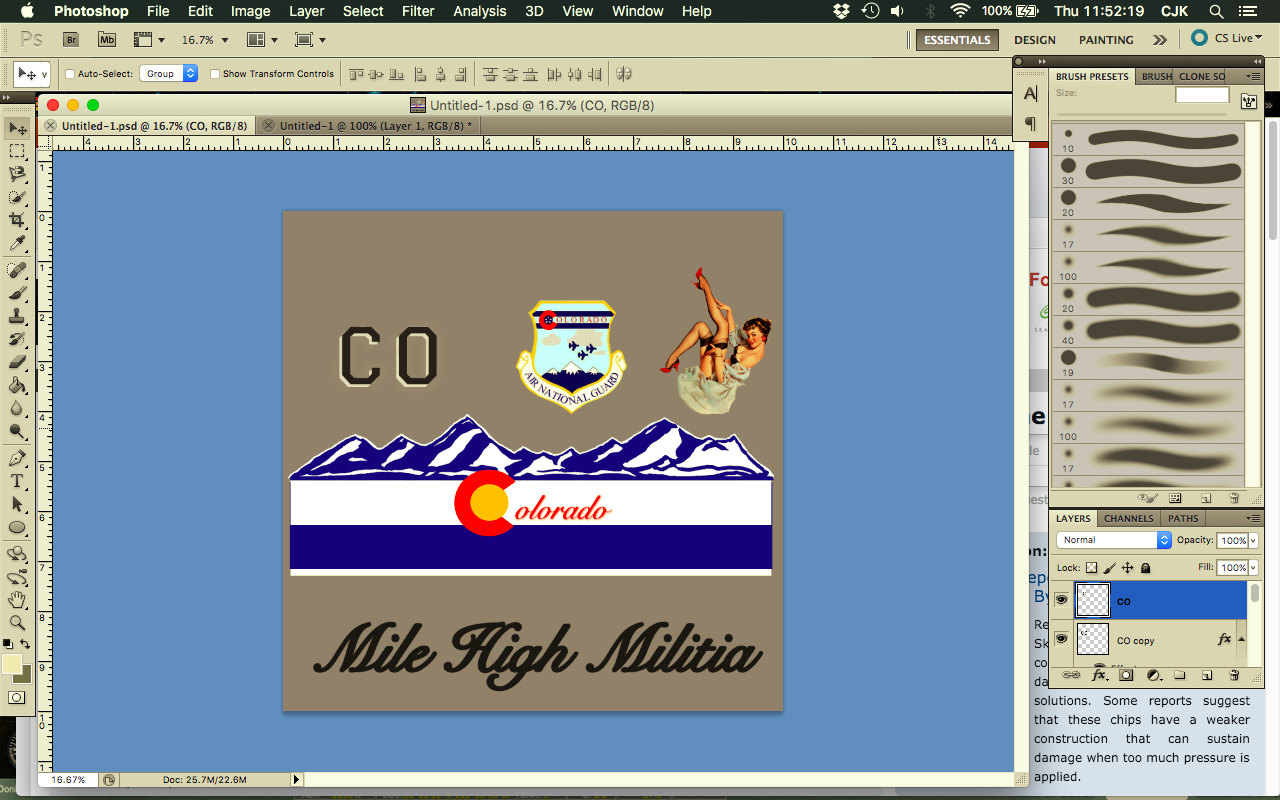The width and height of the screenshot is (1280, 800).
Task: Hide the CO copy layer
Action: point(1061,639)
